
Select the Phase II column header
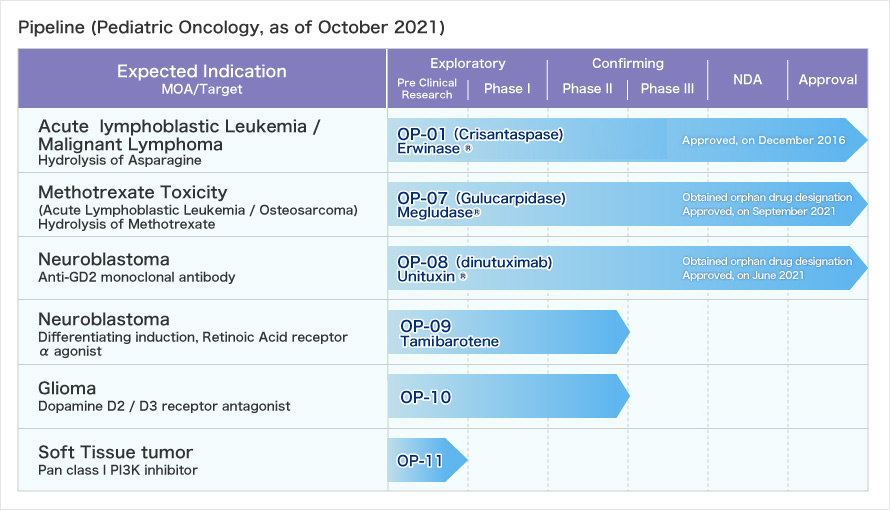tap(587, 89)
